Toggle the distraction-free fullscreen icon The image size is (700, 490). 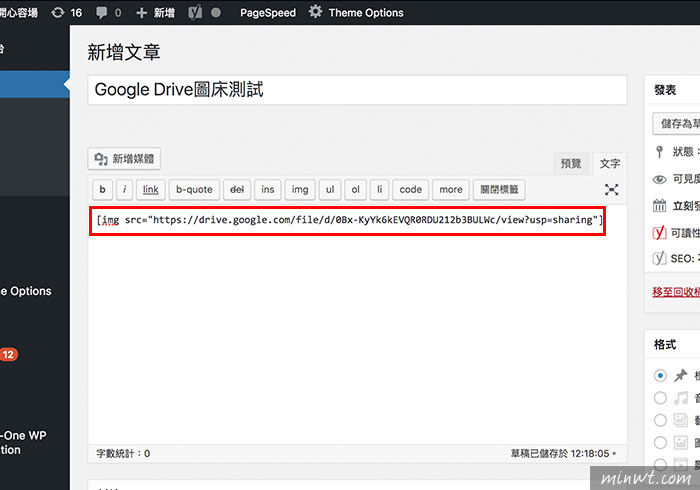(611, 190)
